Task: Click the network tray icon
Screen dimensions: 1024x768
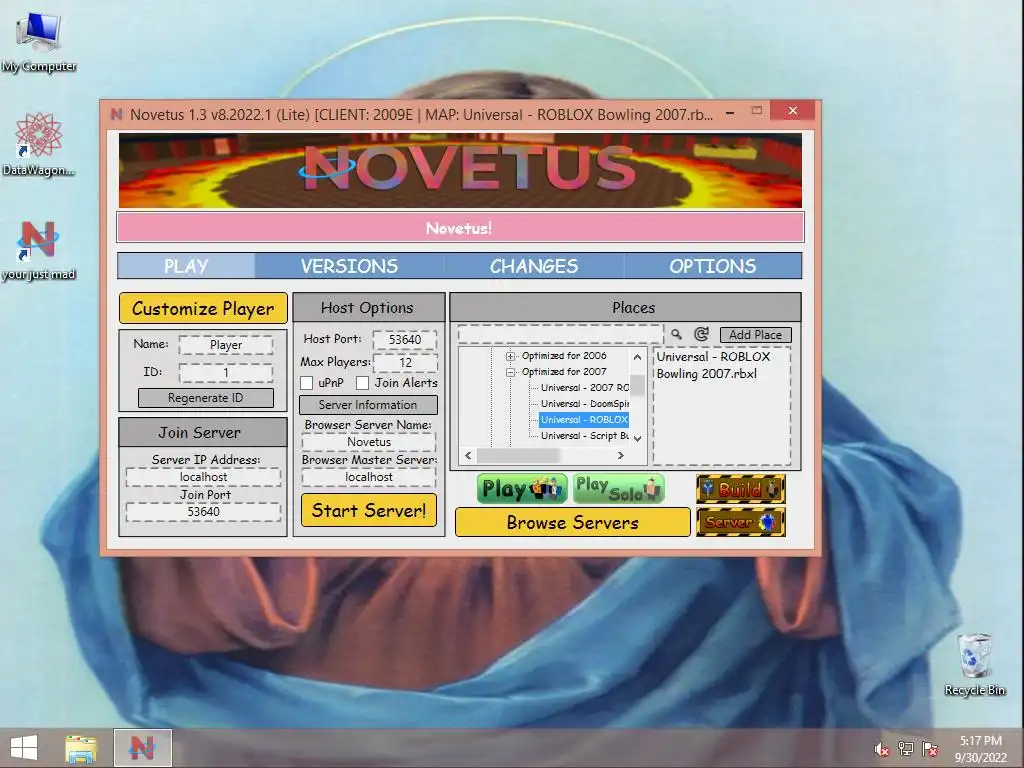Action: [906, 749]
